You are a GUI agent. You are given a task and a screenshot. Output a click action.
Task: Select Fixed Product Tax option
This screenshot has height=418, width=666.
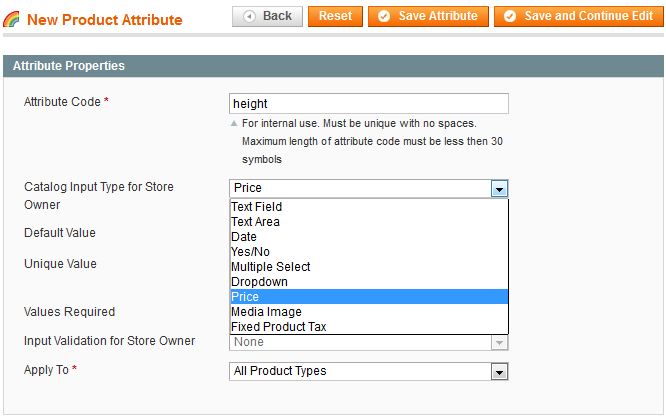pyautogui.click(x=278, y=327)
